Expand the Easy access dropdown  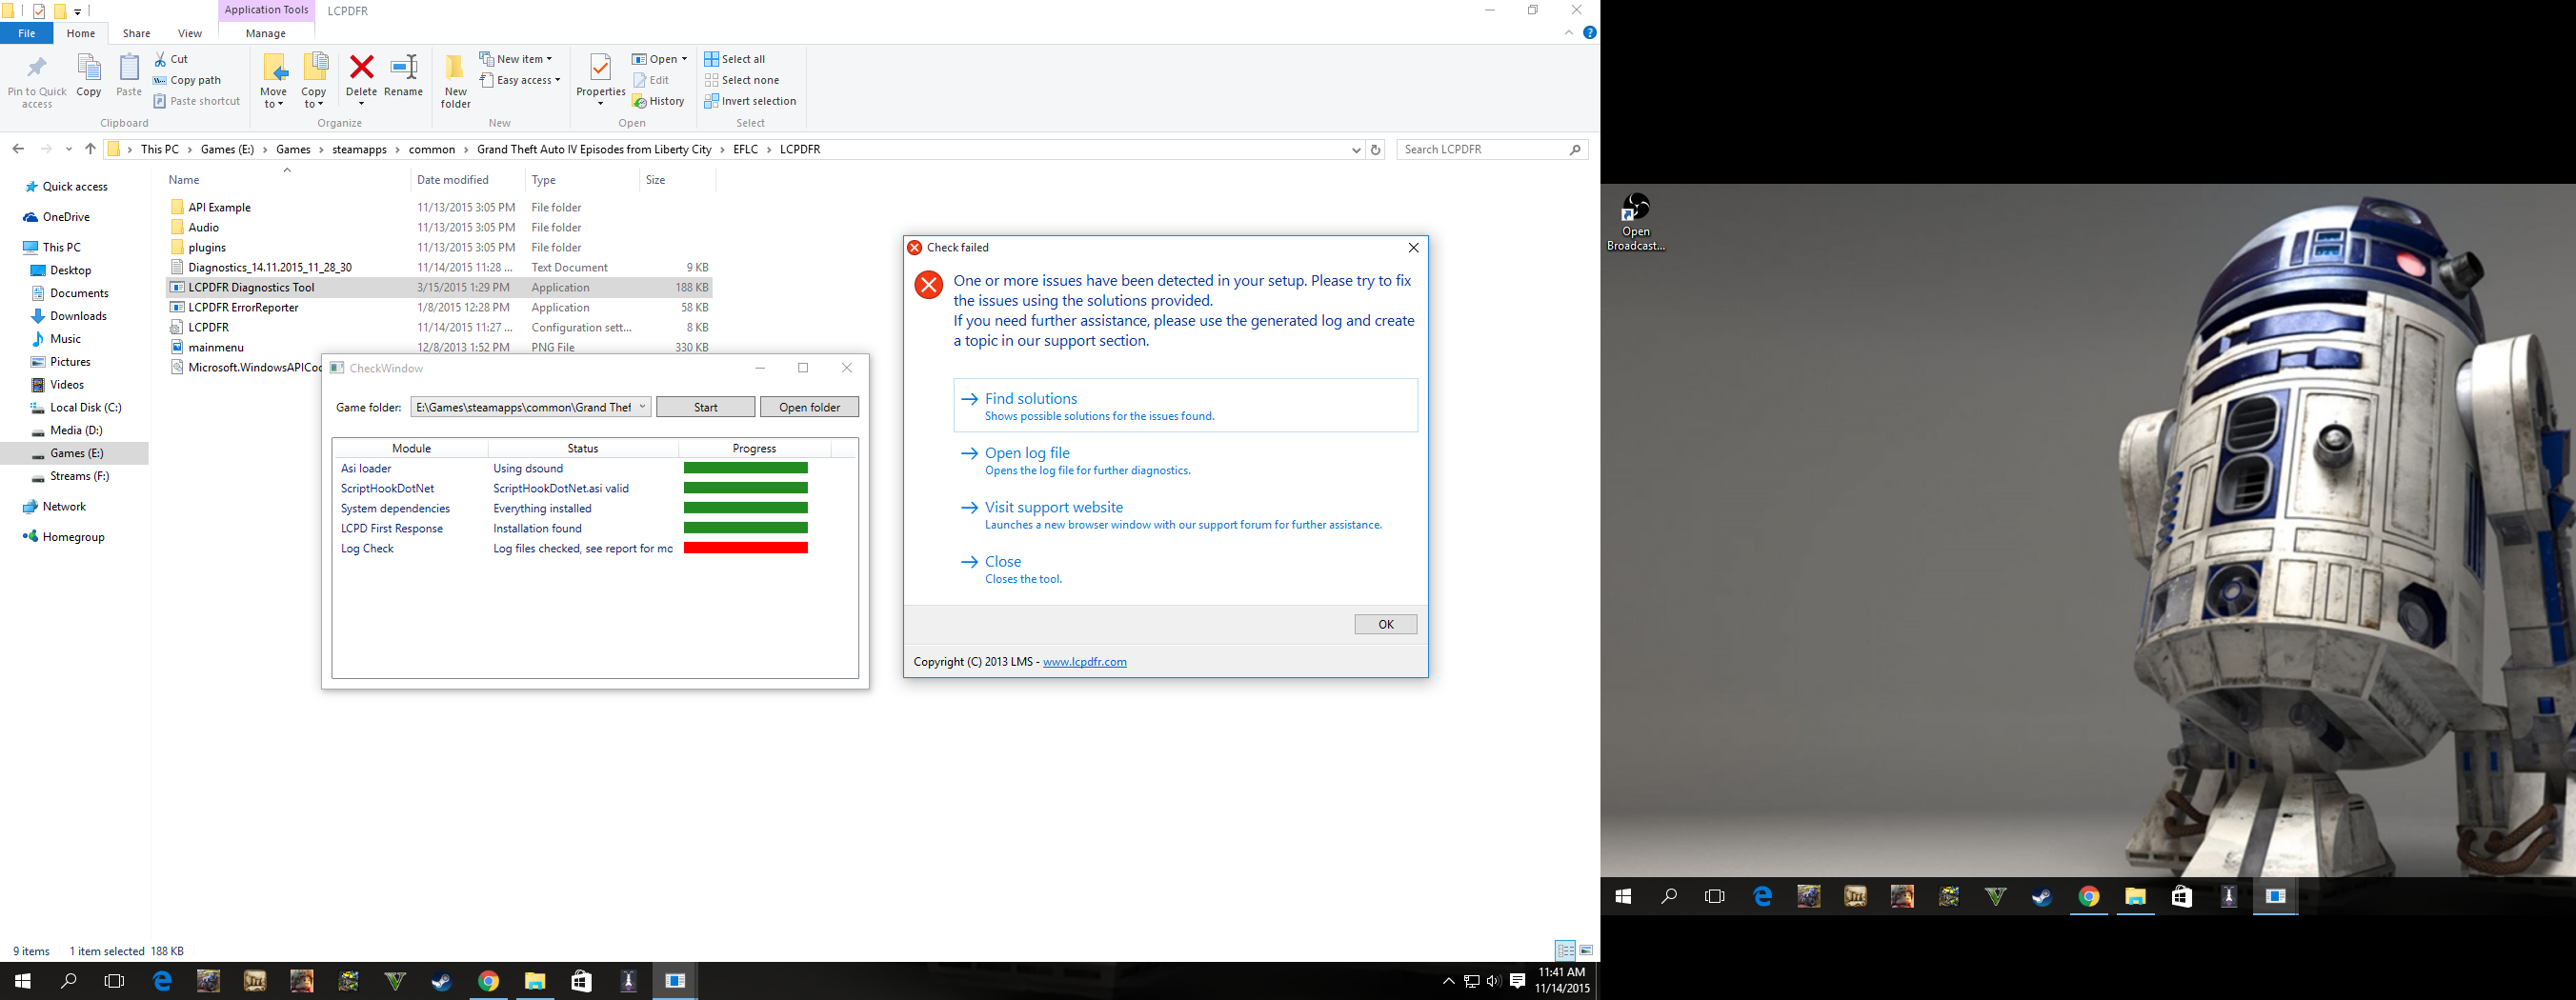[520, 80]
